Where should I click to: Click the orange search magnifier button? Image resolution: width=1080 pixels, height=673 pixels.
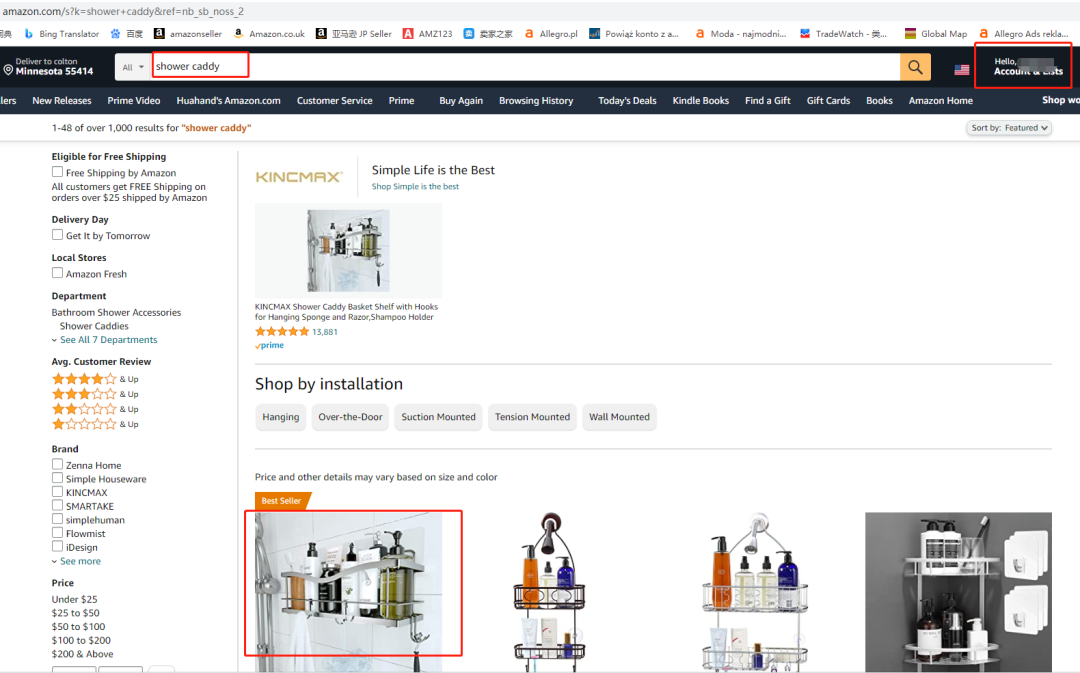point(915,67)
